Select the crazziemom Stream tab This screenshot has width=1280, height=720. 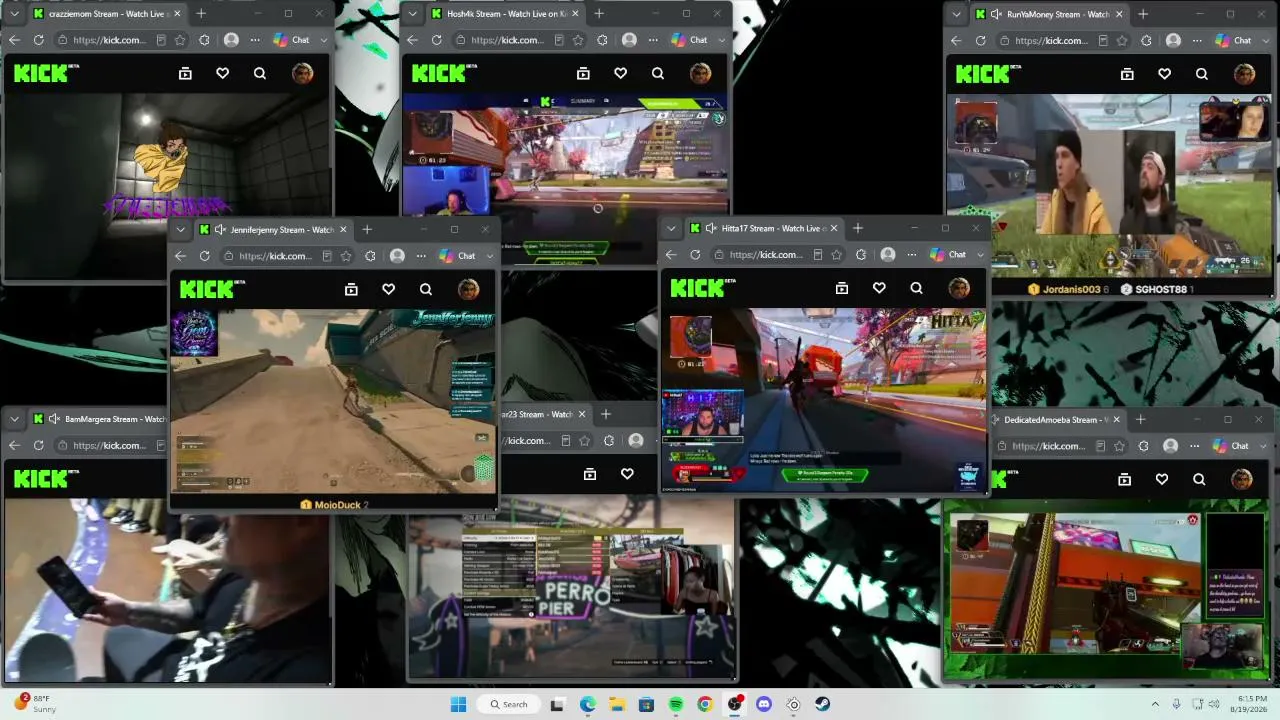click(x=106, y=14)
